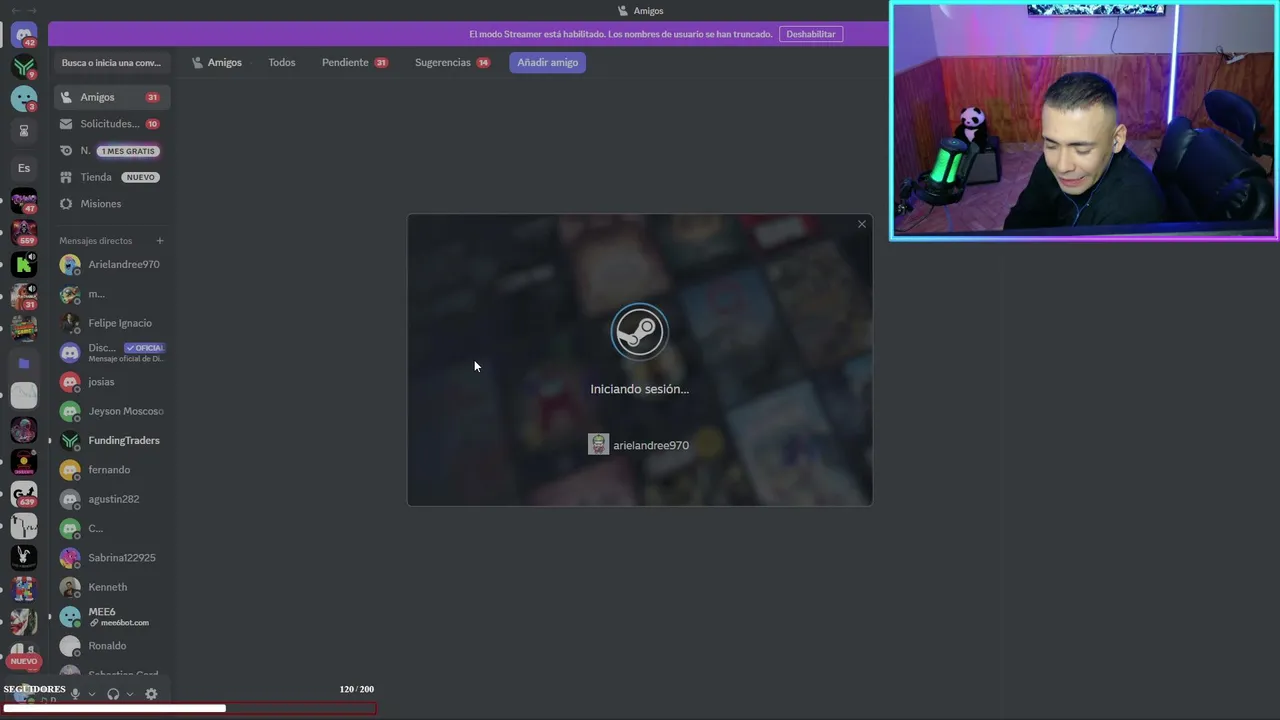Select Amigos in the sidebar
1280x720 pixels.
click(112, 97)
